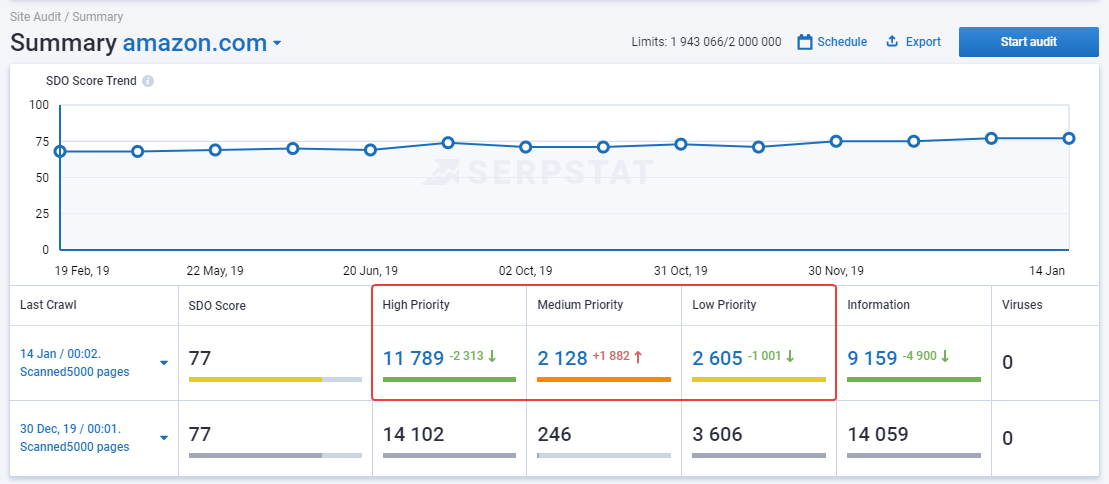
Task: Click the 14 059 information value
Action: coord(878,434)
